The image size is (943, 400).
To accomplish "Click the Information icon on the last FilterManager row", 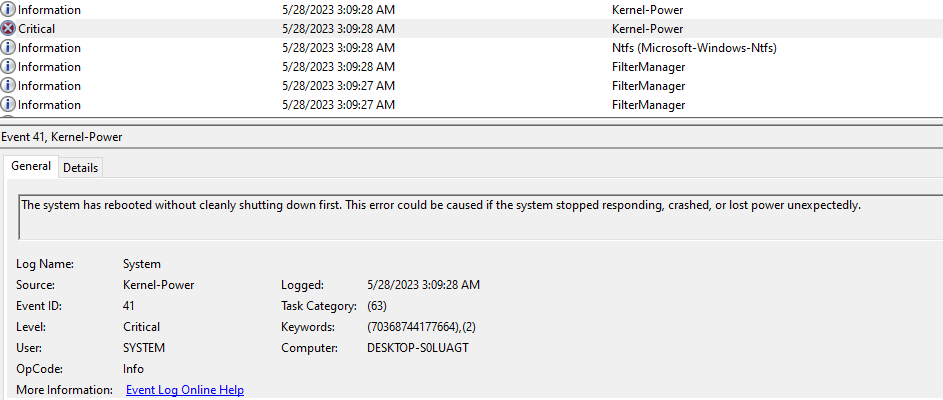I will pyautogui.click(x=8, y=105).
